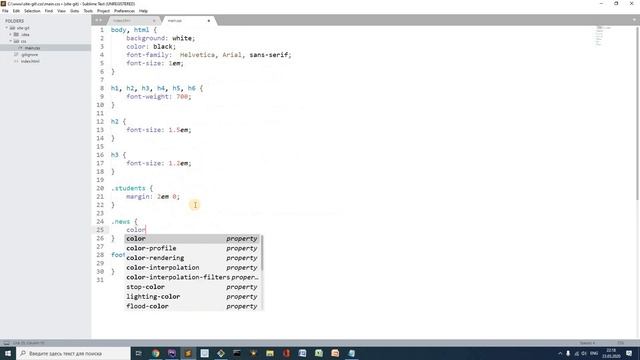Image resolution: width=640 pixels, height=360 pixels.
Task: Collapse the css folder
Action: pyautogui.click(x=11, y=41)
